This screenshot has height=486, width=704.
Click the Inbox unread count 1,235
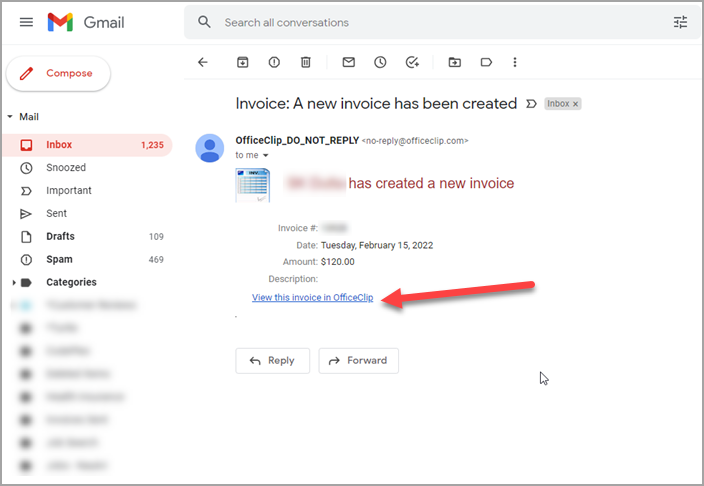(x=152, y=145)
